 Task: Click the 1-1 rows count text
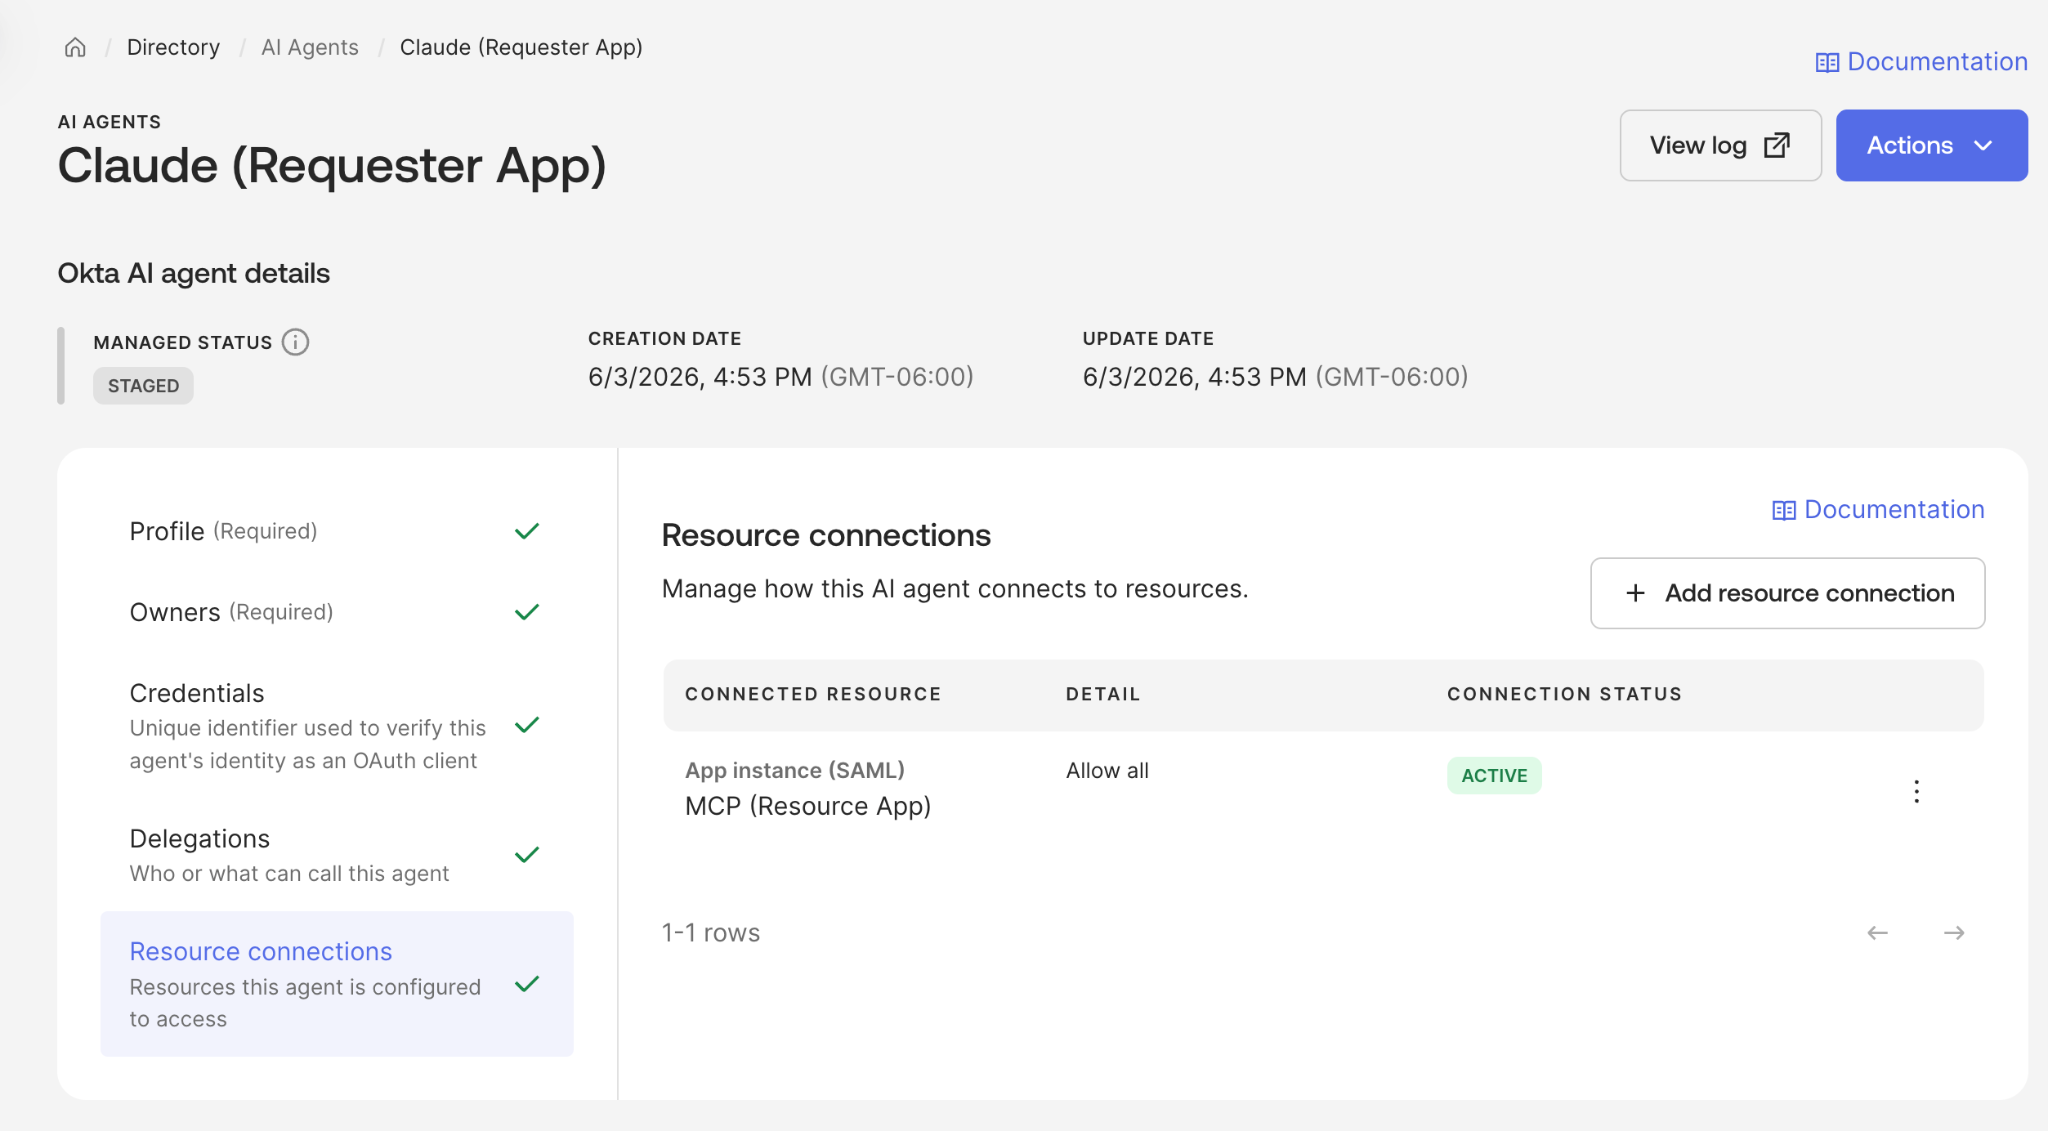[x=711, y=933]
